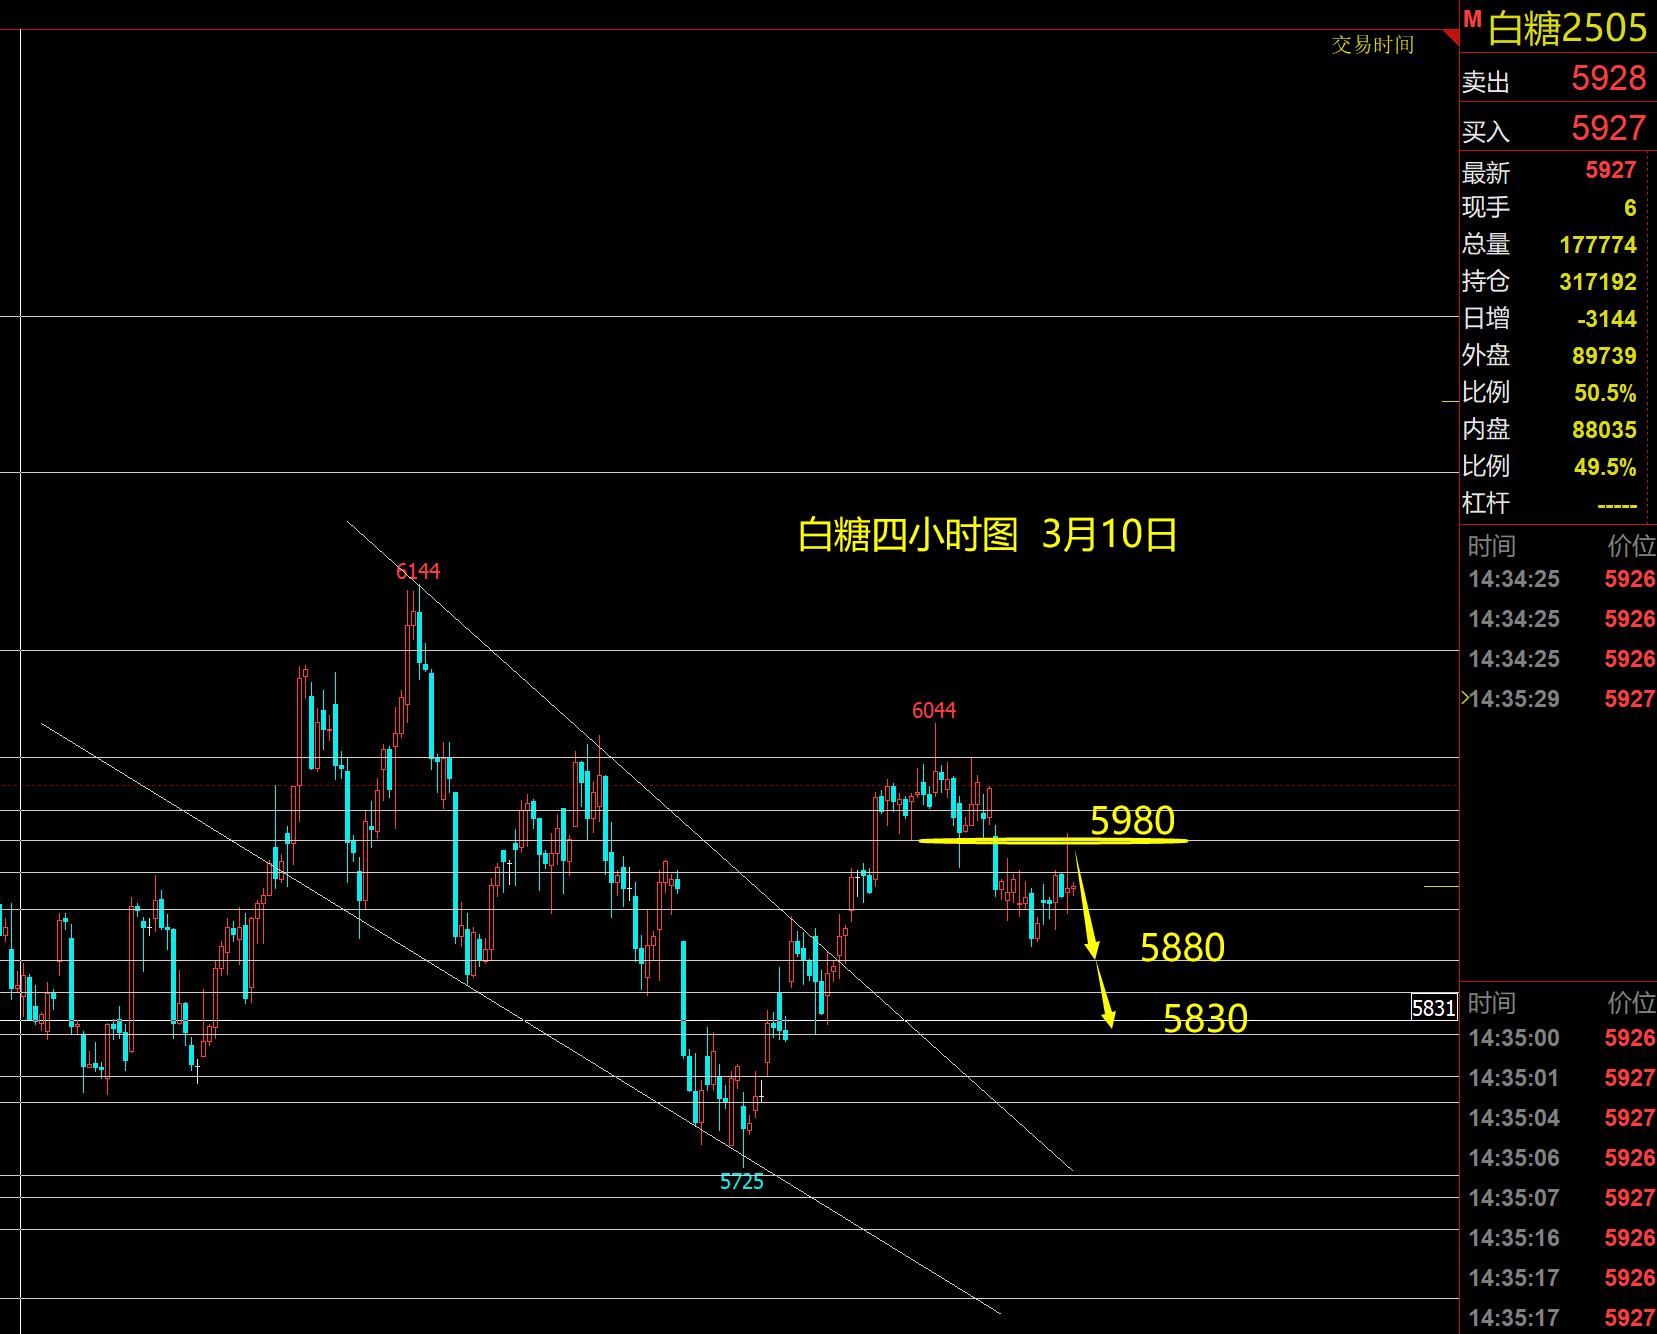Viewport: 1657px width, 1334px height.
Task: Click the 买入 buy price 5927
Action: click(1608, 128)
